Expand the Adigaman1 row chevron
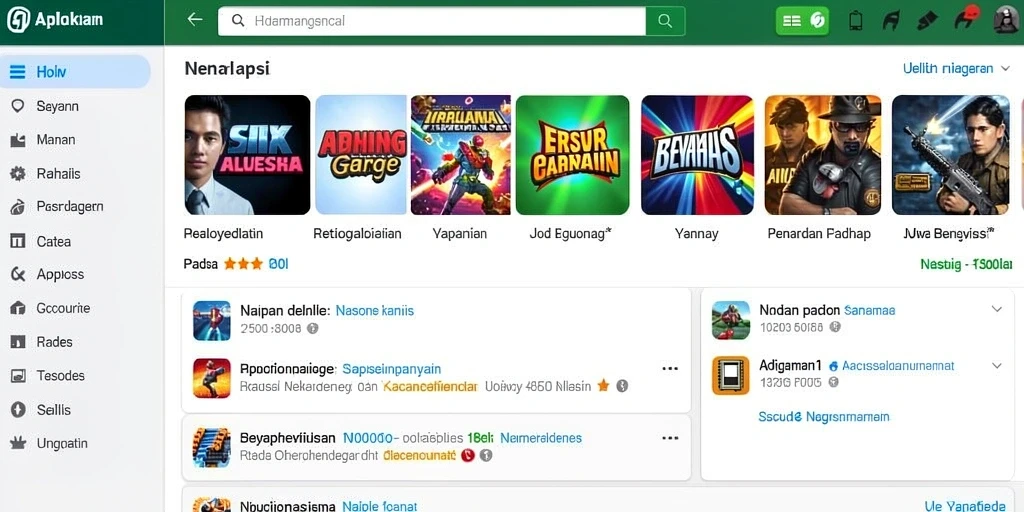1024x512 pixels. tap(997, 366)
